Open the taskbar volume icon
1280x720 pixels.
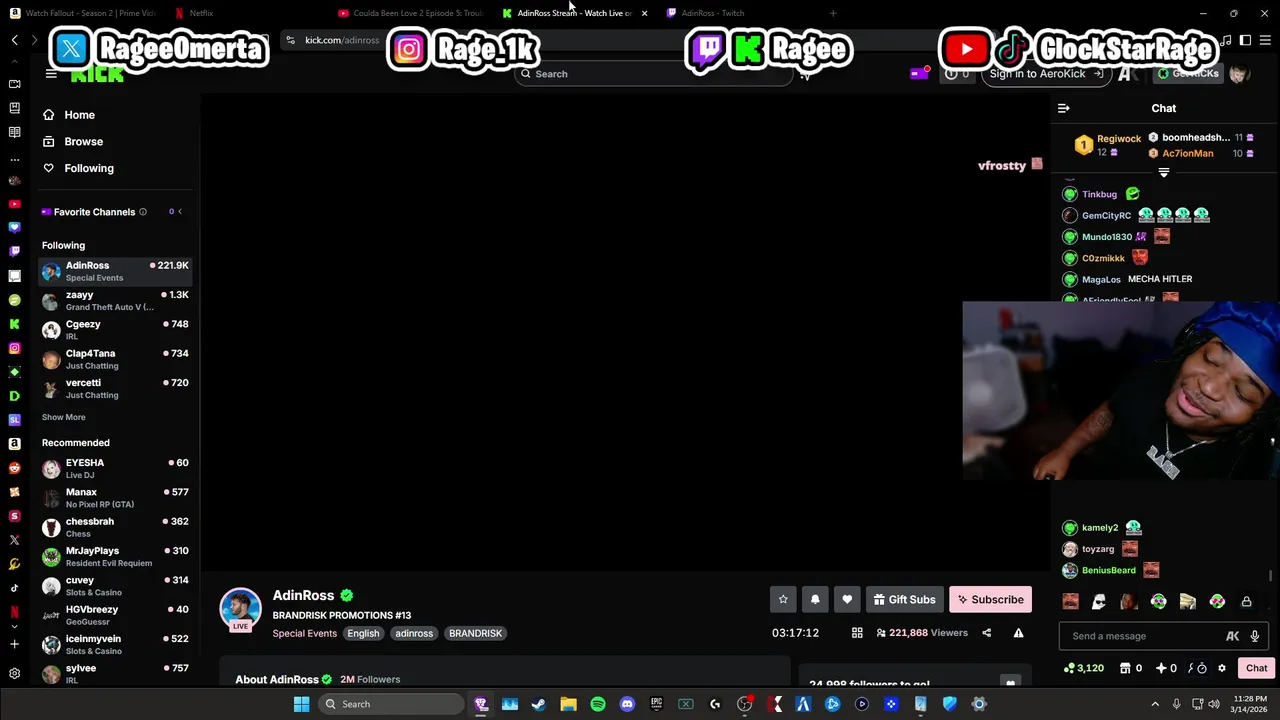point(1215,704)
